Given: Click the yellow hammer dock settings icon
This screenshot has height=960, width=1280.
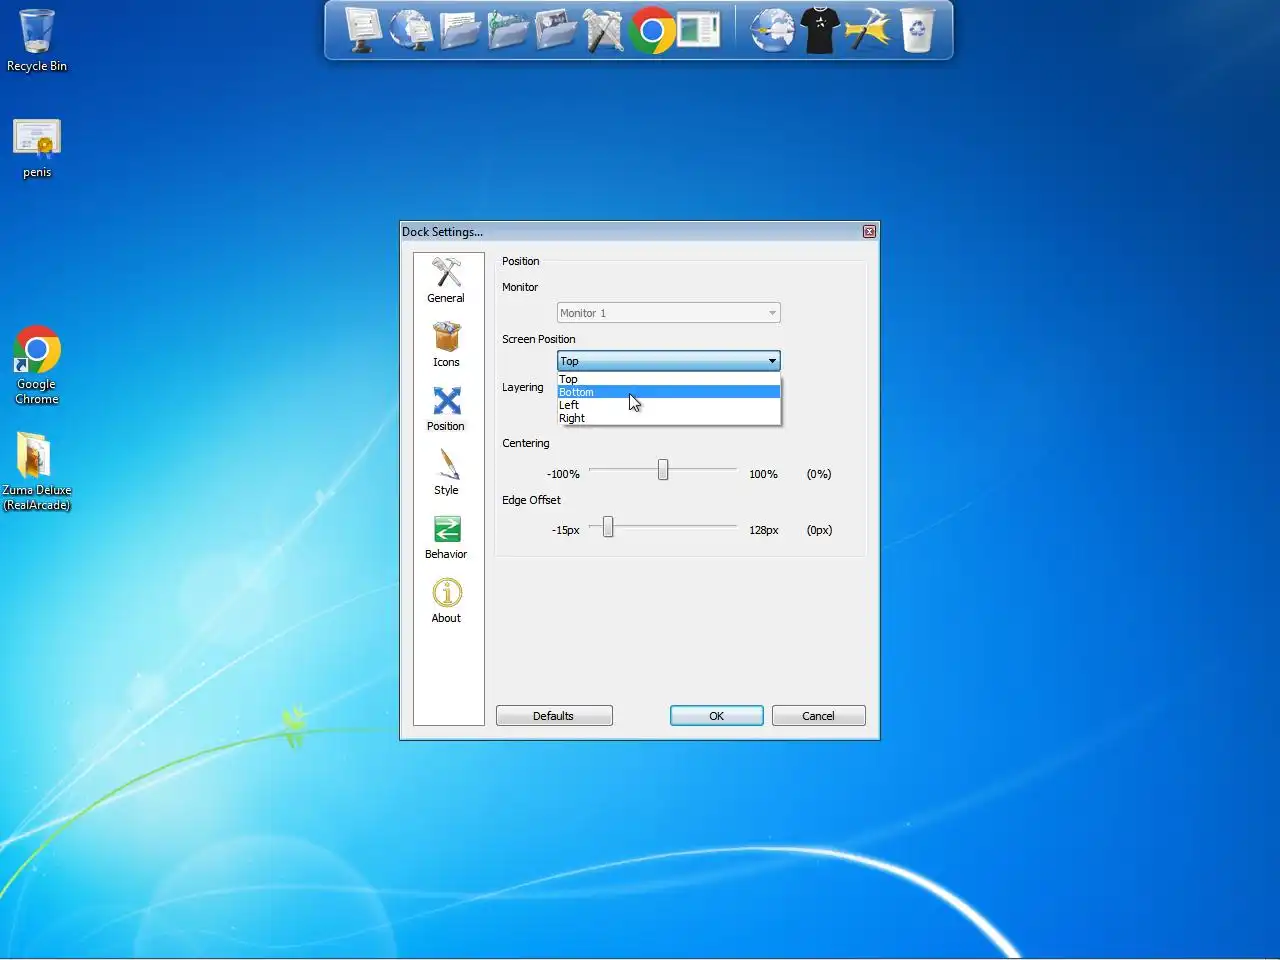Looking at the screenshot, I should tap(868, 30).
